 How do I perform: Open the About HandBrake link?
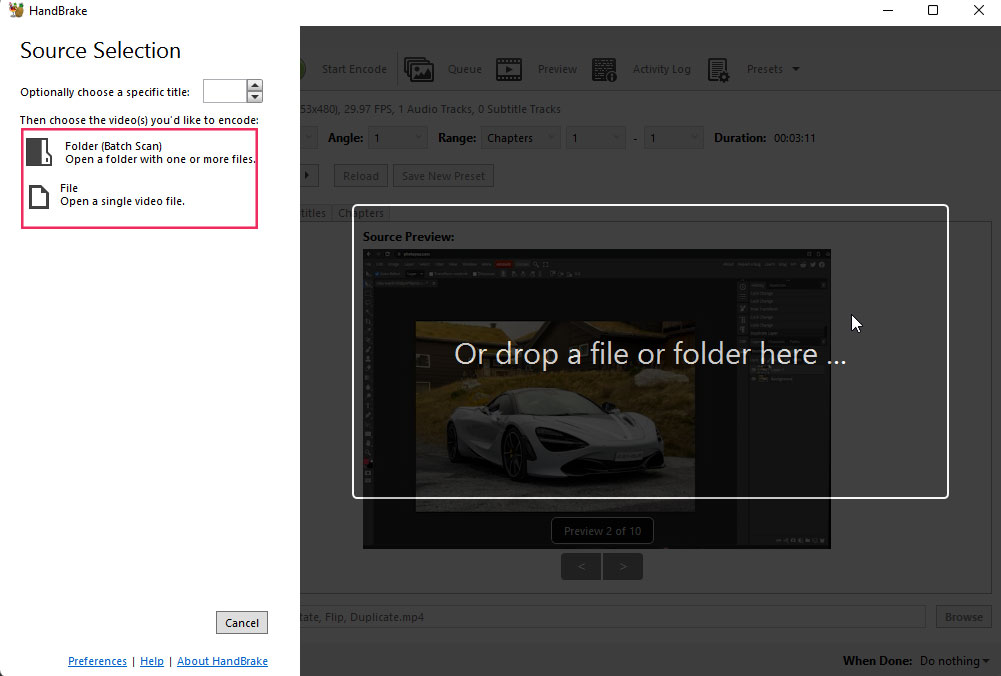(222, 661)
